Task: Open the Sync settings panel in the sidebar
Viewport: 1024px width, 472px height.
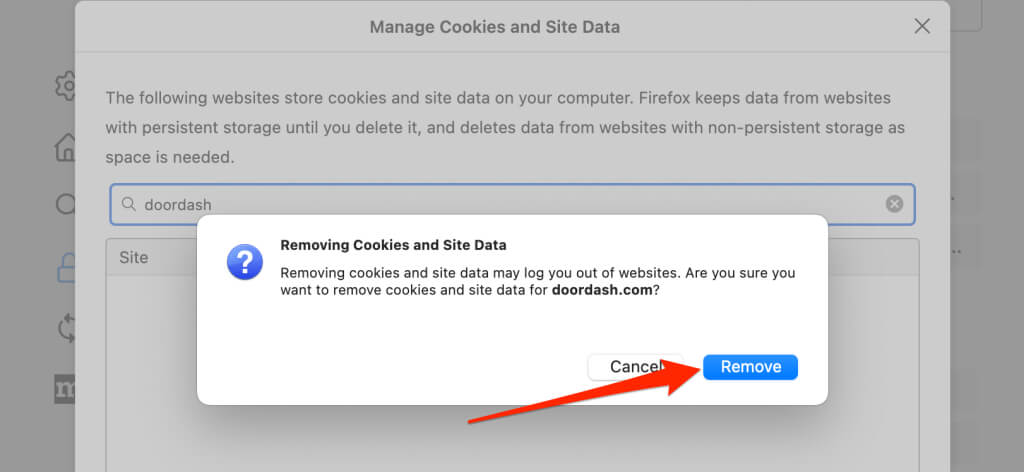Action: pyautogui.click(x=66, y=327)
